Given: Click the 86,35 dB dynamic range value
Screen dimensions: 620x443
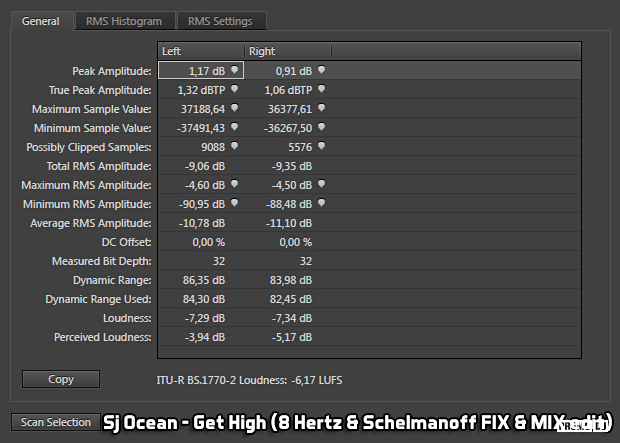Looking at the screenshot, I should tap(204, 280).
